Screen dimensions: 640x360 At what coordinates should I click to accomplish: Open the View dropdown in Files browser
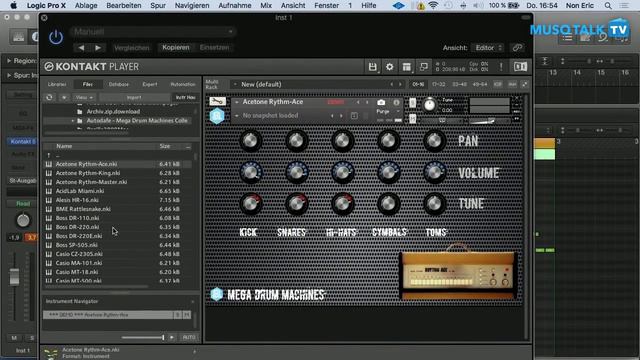(84, 98)
